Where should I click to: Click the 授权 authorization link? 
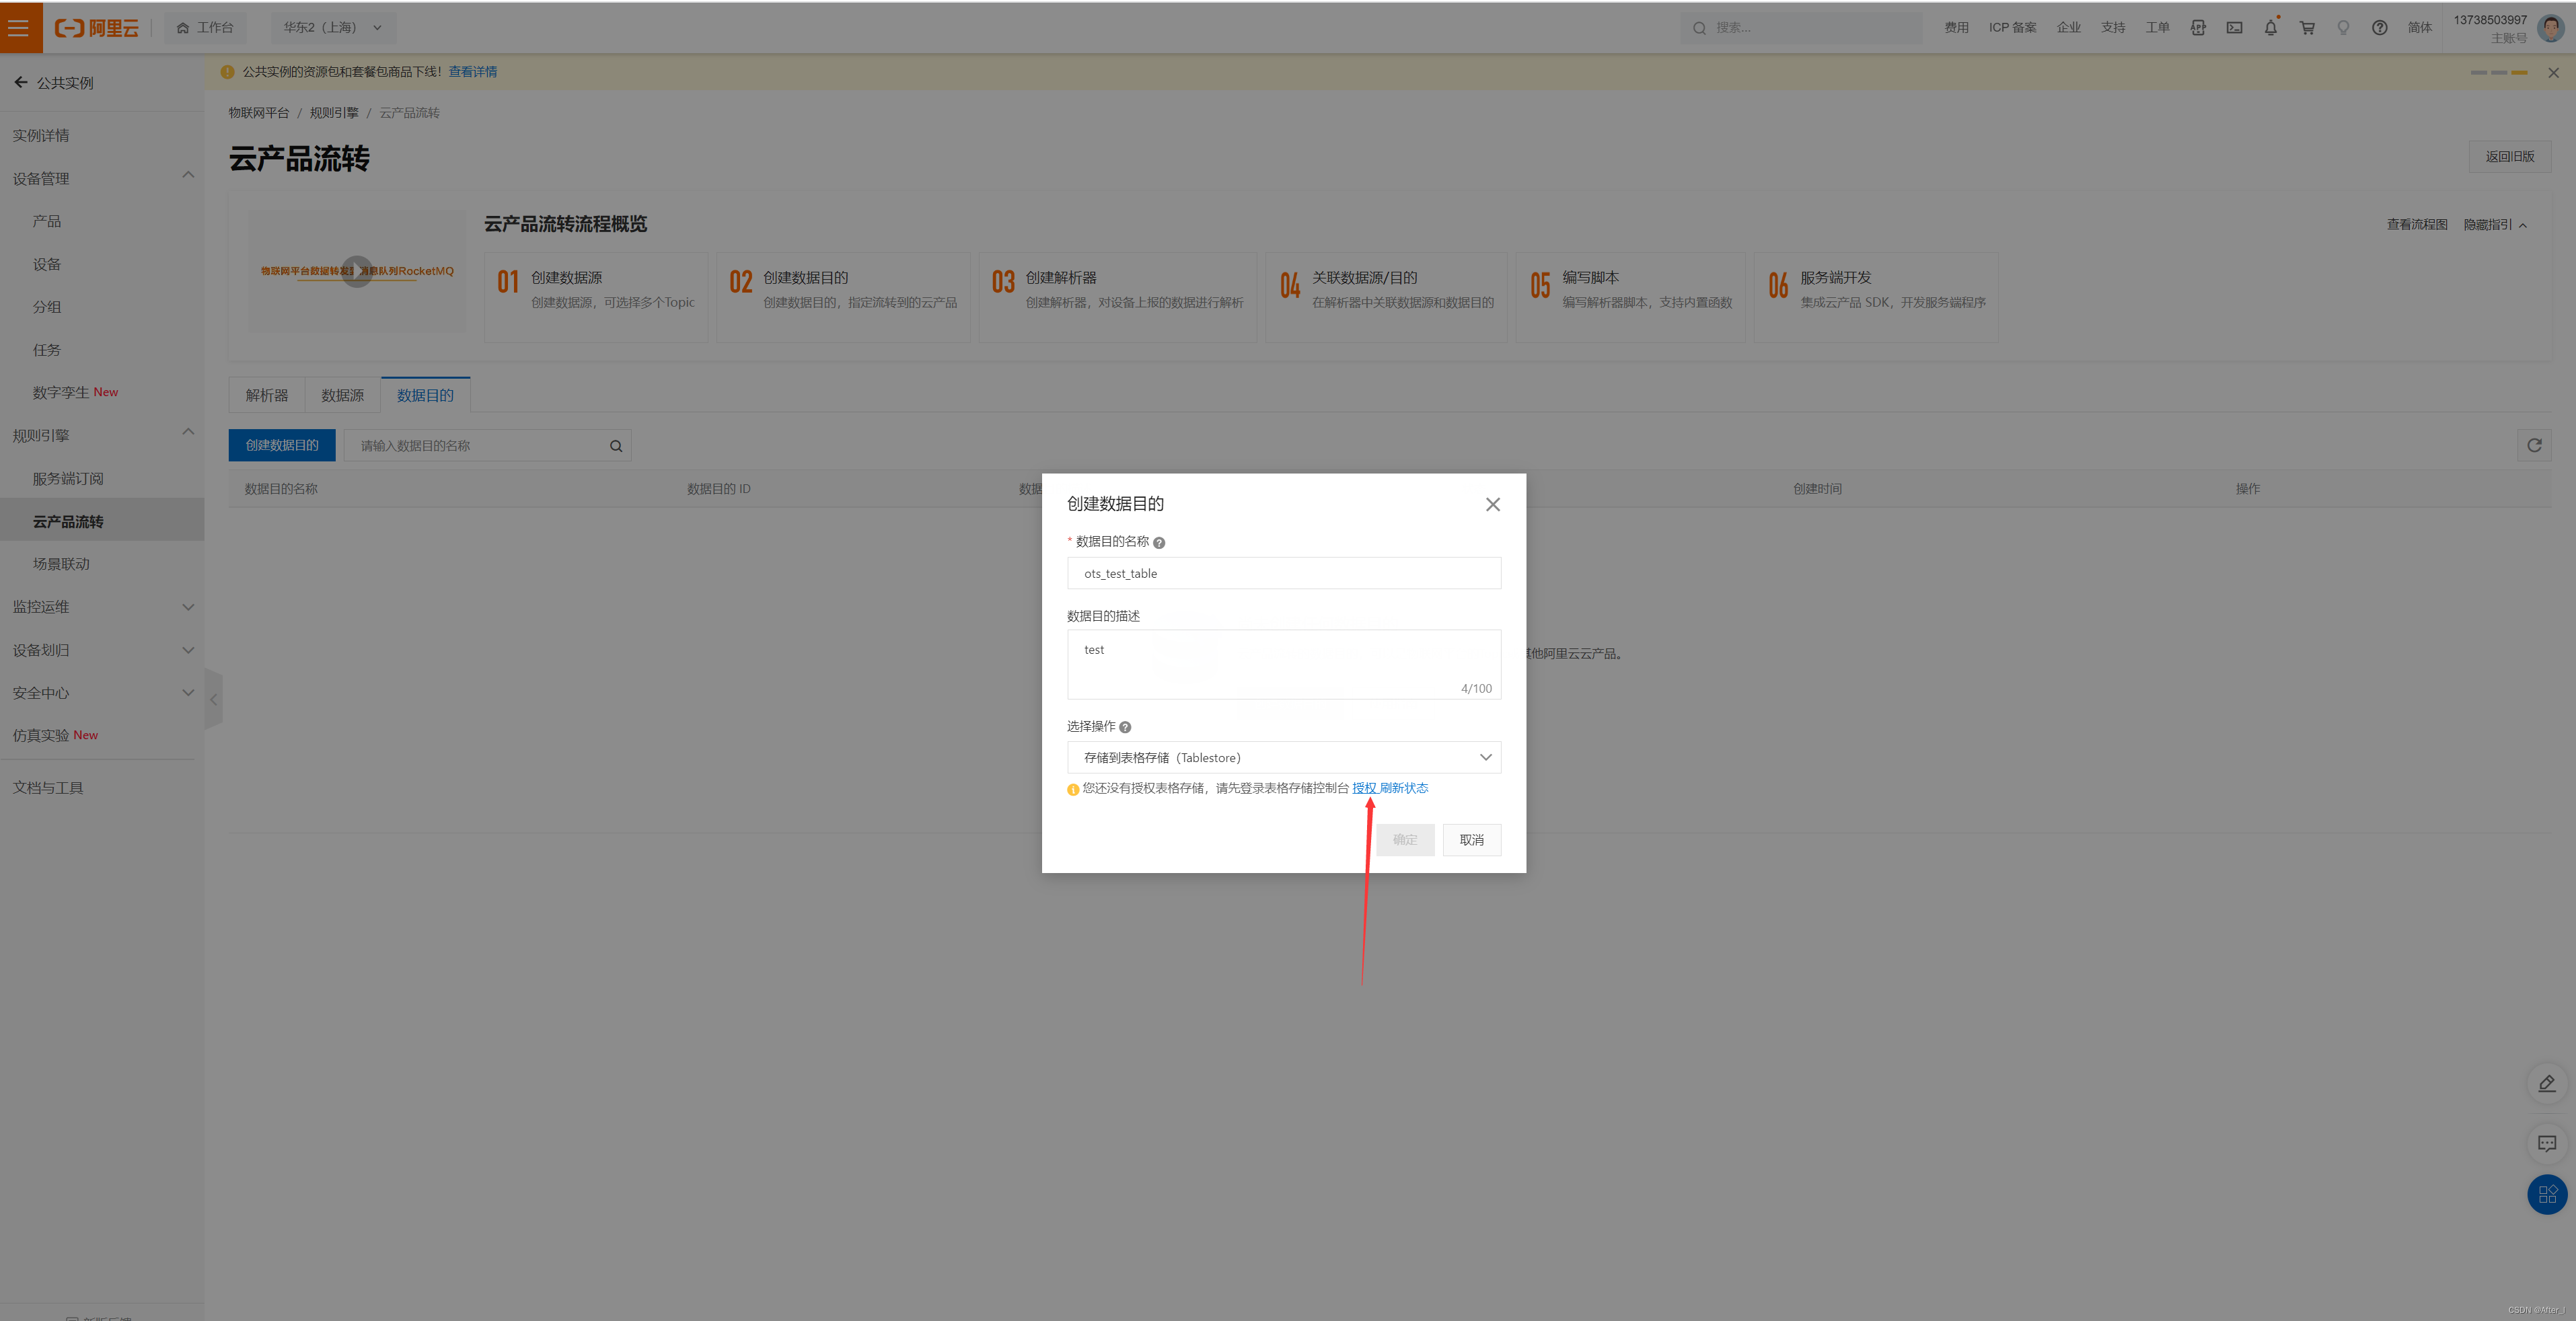pyautogui.click(x=1363, y=788)
